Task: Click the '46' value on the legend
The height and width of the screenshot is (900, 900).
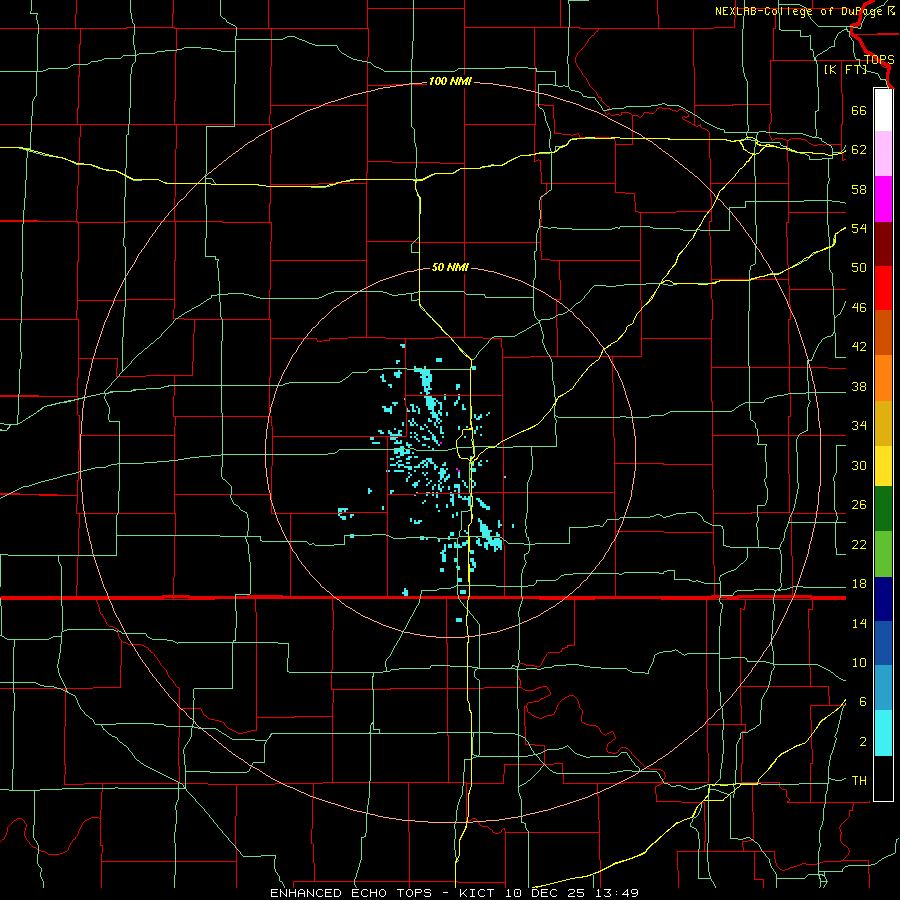Action: tap(859, 307)
